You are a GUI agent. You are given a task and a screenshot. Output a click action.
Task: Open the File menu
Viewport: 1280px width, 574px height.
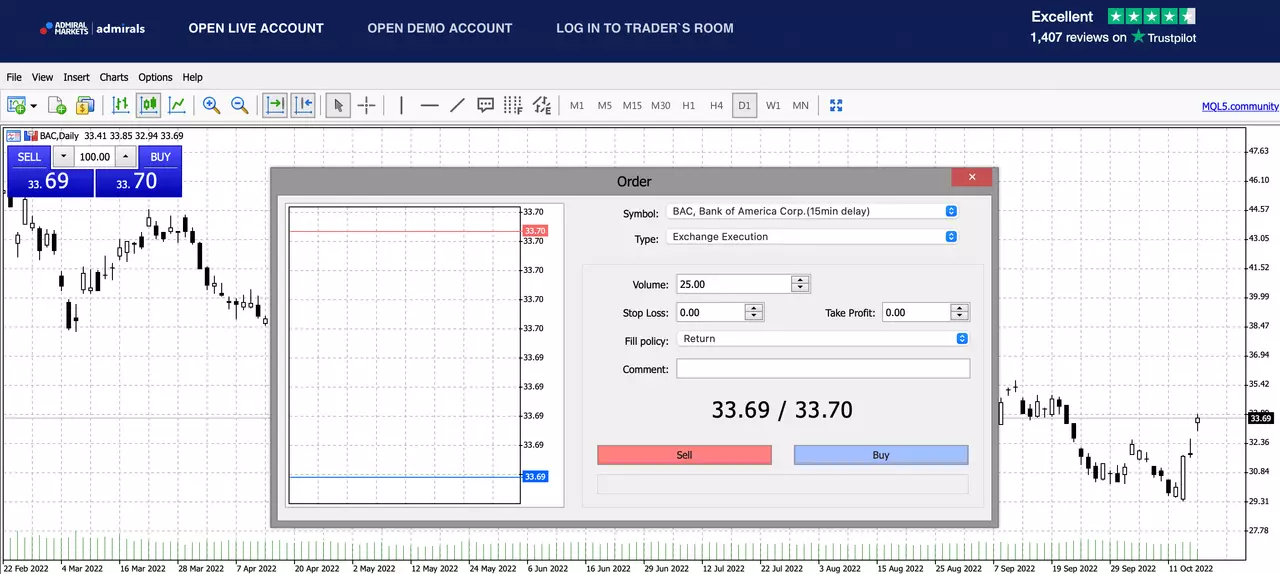14,77
